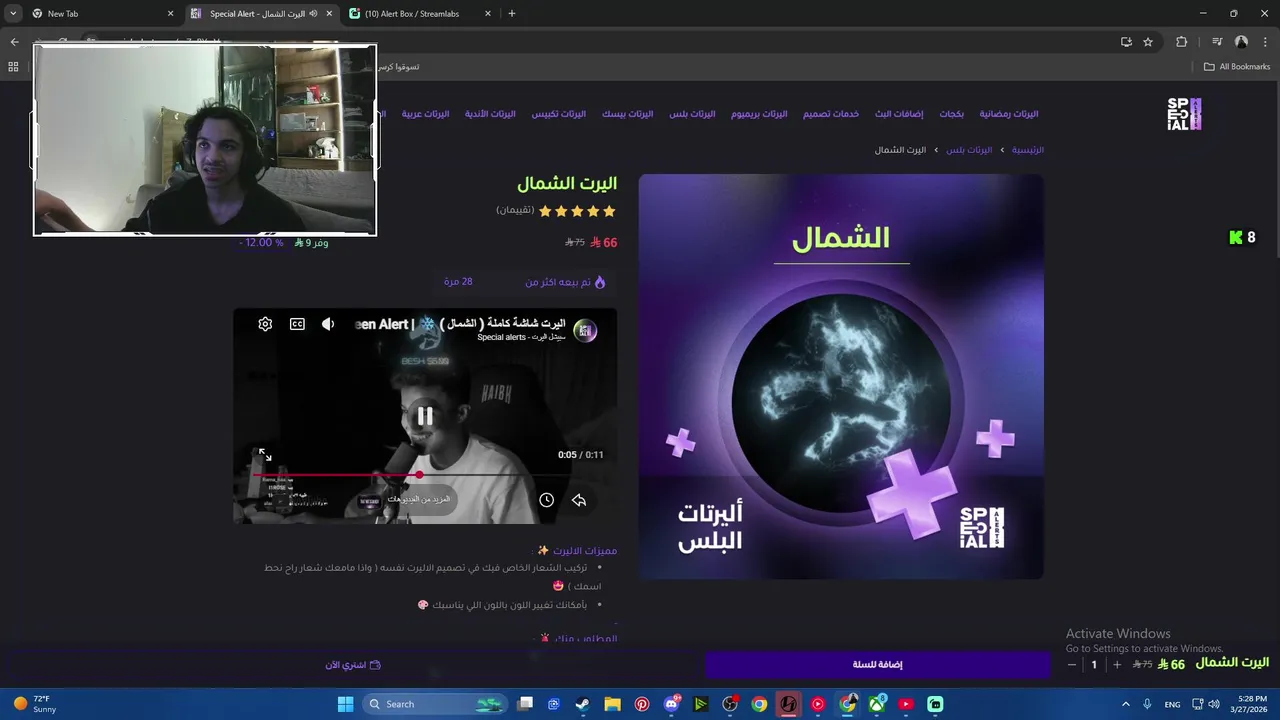The width and height of the screenshot is (1280, 720).
Task: Click the video progress bar playhead
Action: click(x=419, y=475)
